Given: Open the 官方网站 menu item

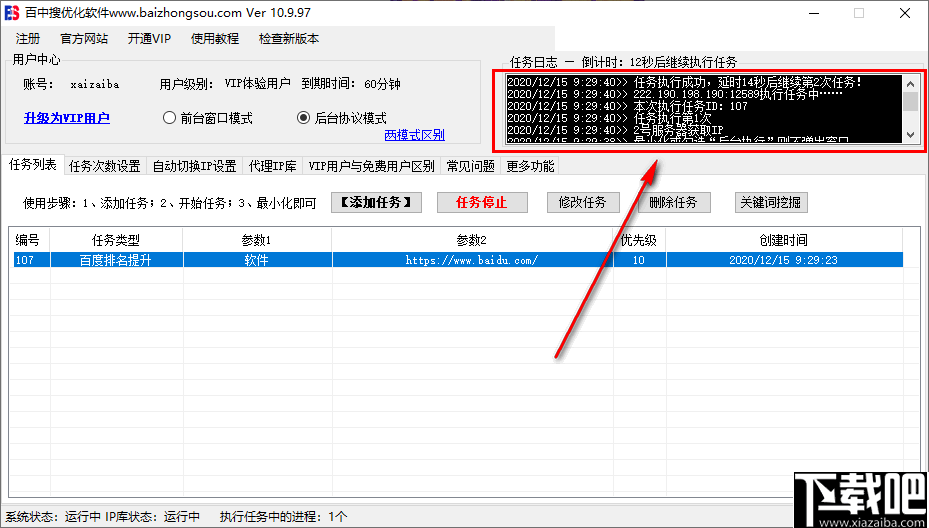Looking at the screenshot, I should point(84,39).
